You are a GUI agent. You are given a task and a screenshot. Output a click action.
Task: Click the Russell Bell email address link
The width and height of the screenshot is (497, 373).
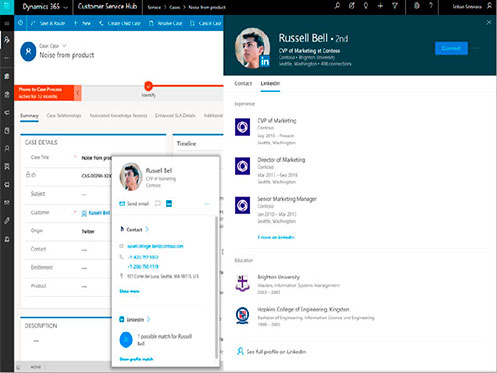pyautogui.click(x=155, y=246)
